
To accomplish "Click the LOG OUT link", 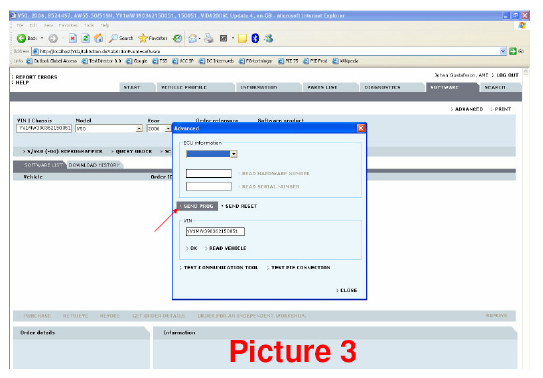I will tap(507, 75).
